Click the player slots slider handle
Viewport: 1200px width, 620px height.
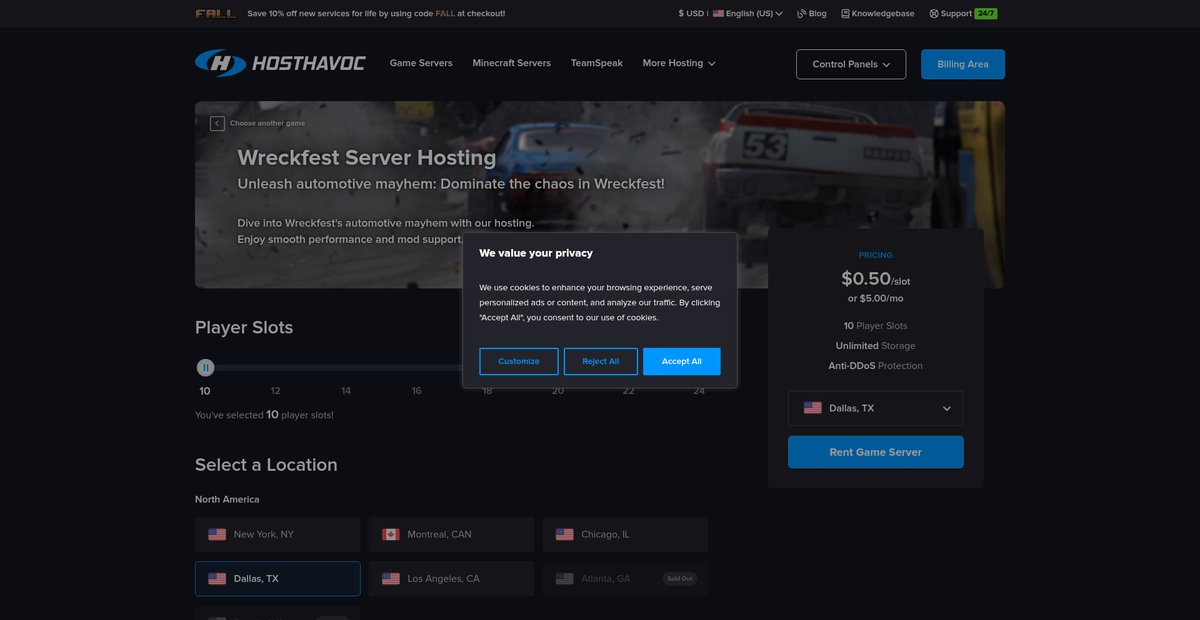coord(205,368)
